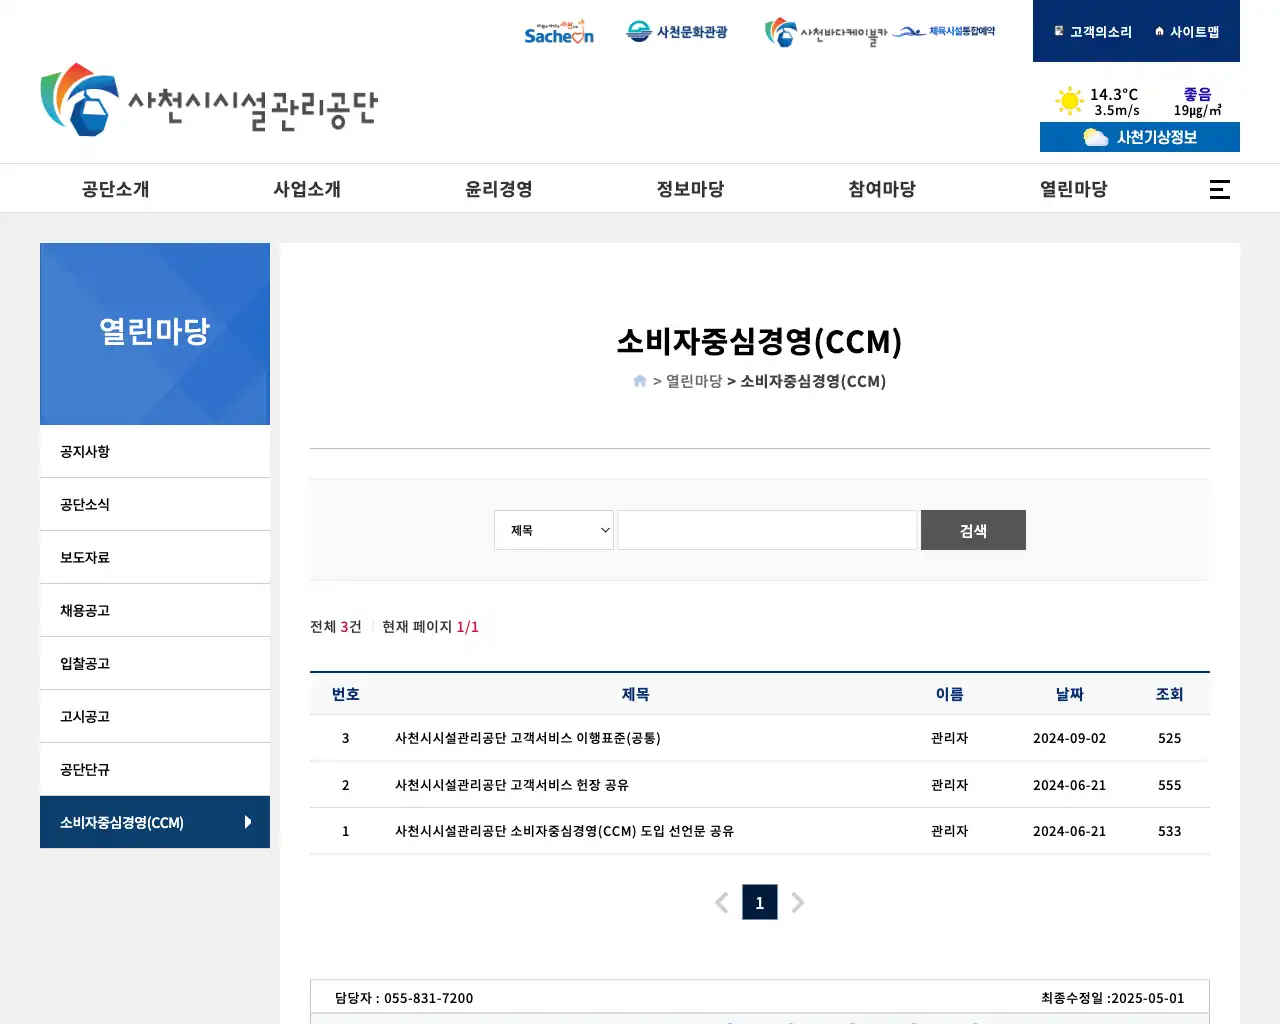This screenshot has height=1024, width=1280.
Task: Open 열린마당 main menu
Action: [1074, 189]
